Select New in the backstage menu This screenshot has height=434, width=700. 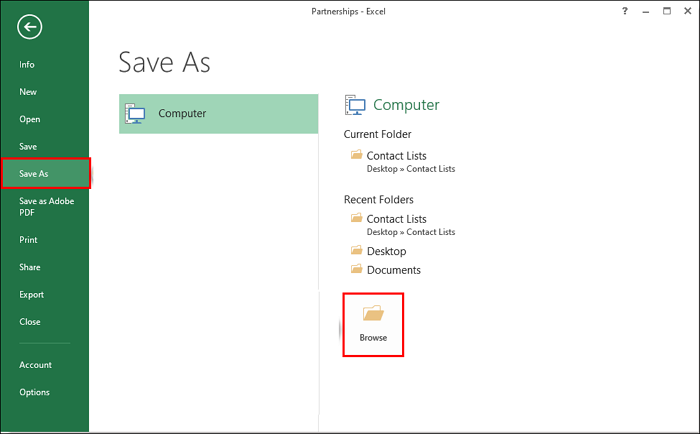(x=28, y=92)
